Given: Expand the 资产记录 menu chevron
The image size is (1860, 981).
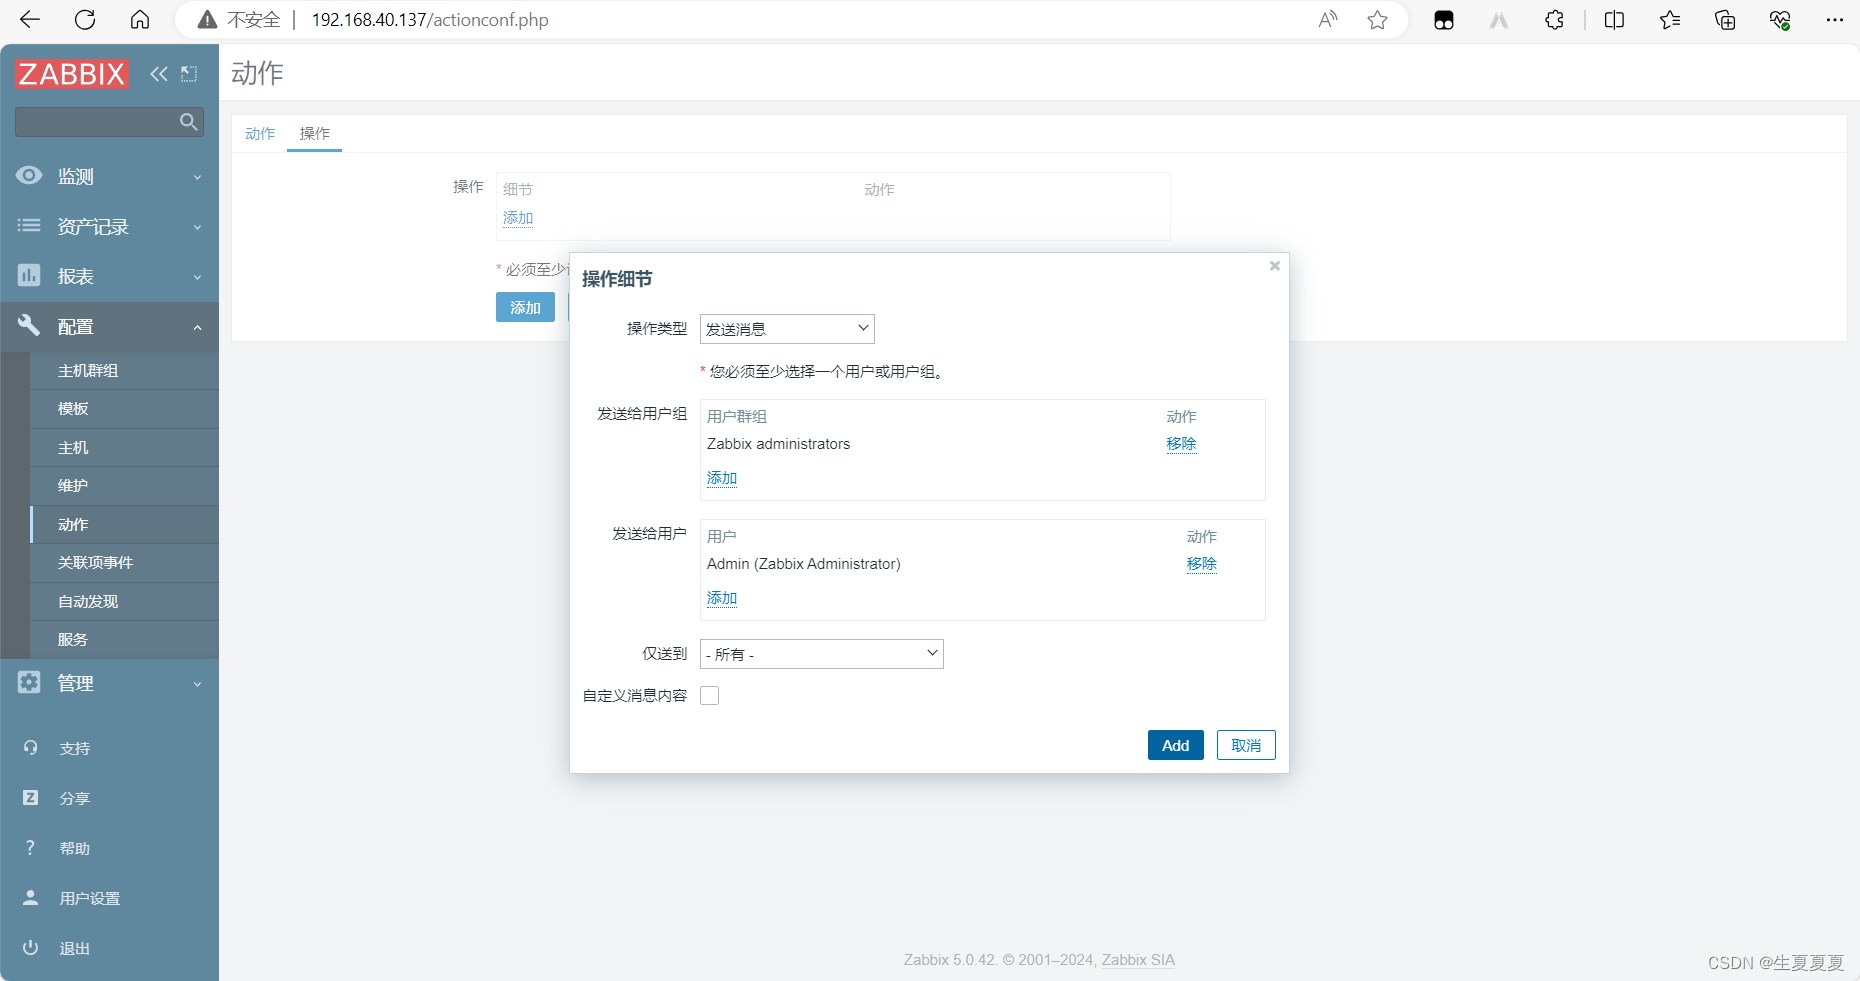Looking at the screenshot, I should point(197,227).
